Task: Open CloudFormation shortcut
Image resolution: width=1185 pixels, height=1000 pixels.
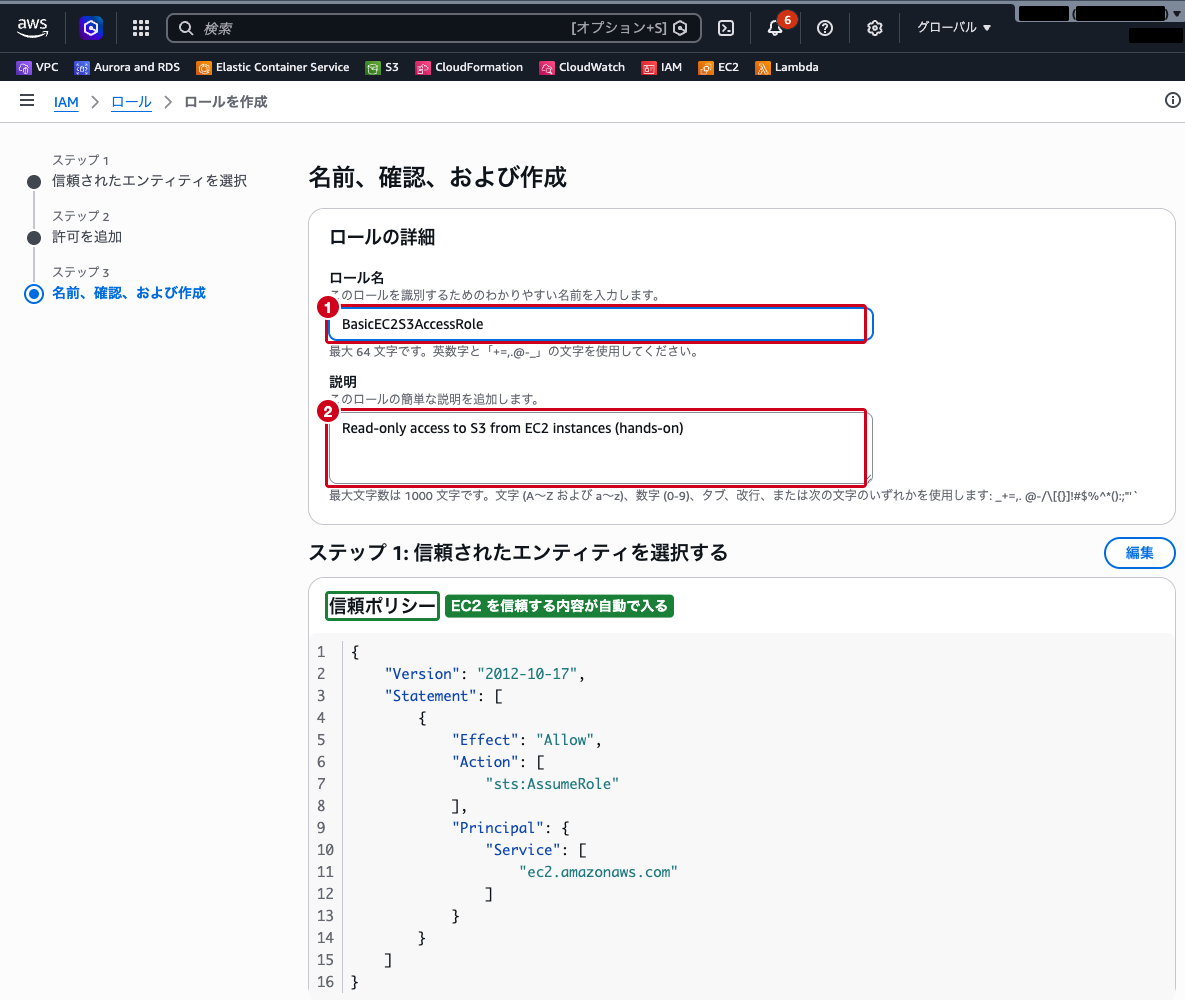Action: [x=469, y=67]
